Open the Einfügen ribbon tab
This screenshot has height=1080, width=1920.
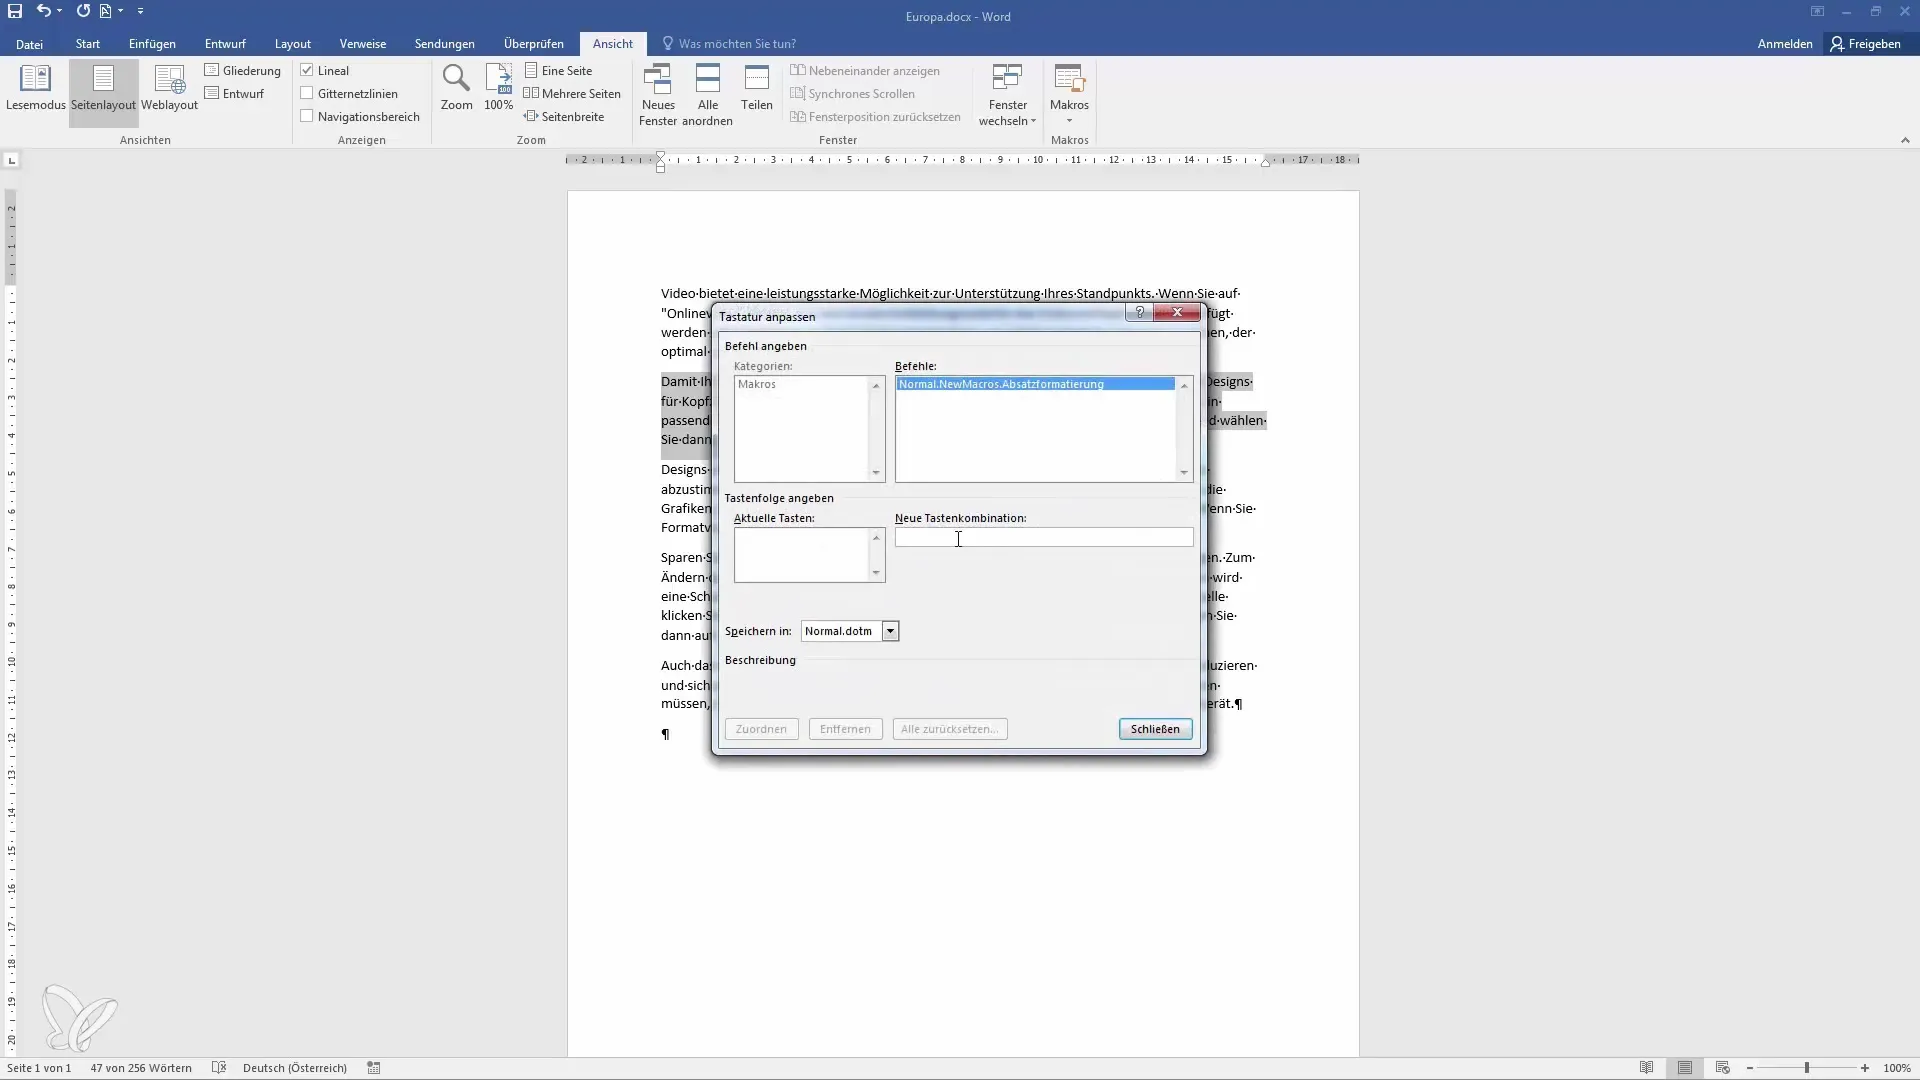click(x=152, y=44)
